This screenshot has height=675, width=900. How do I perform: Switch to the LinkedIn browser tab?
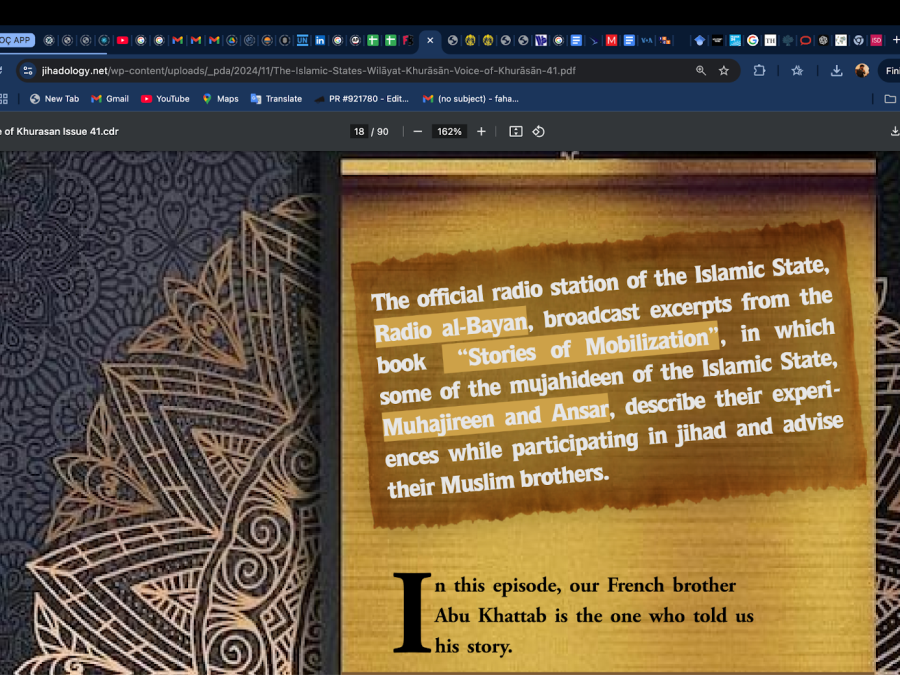point(320,40)
